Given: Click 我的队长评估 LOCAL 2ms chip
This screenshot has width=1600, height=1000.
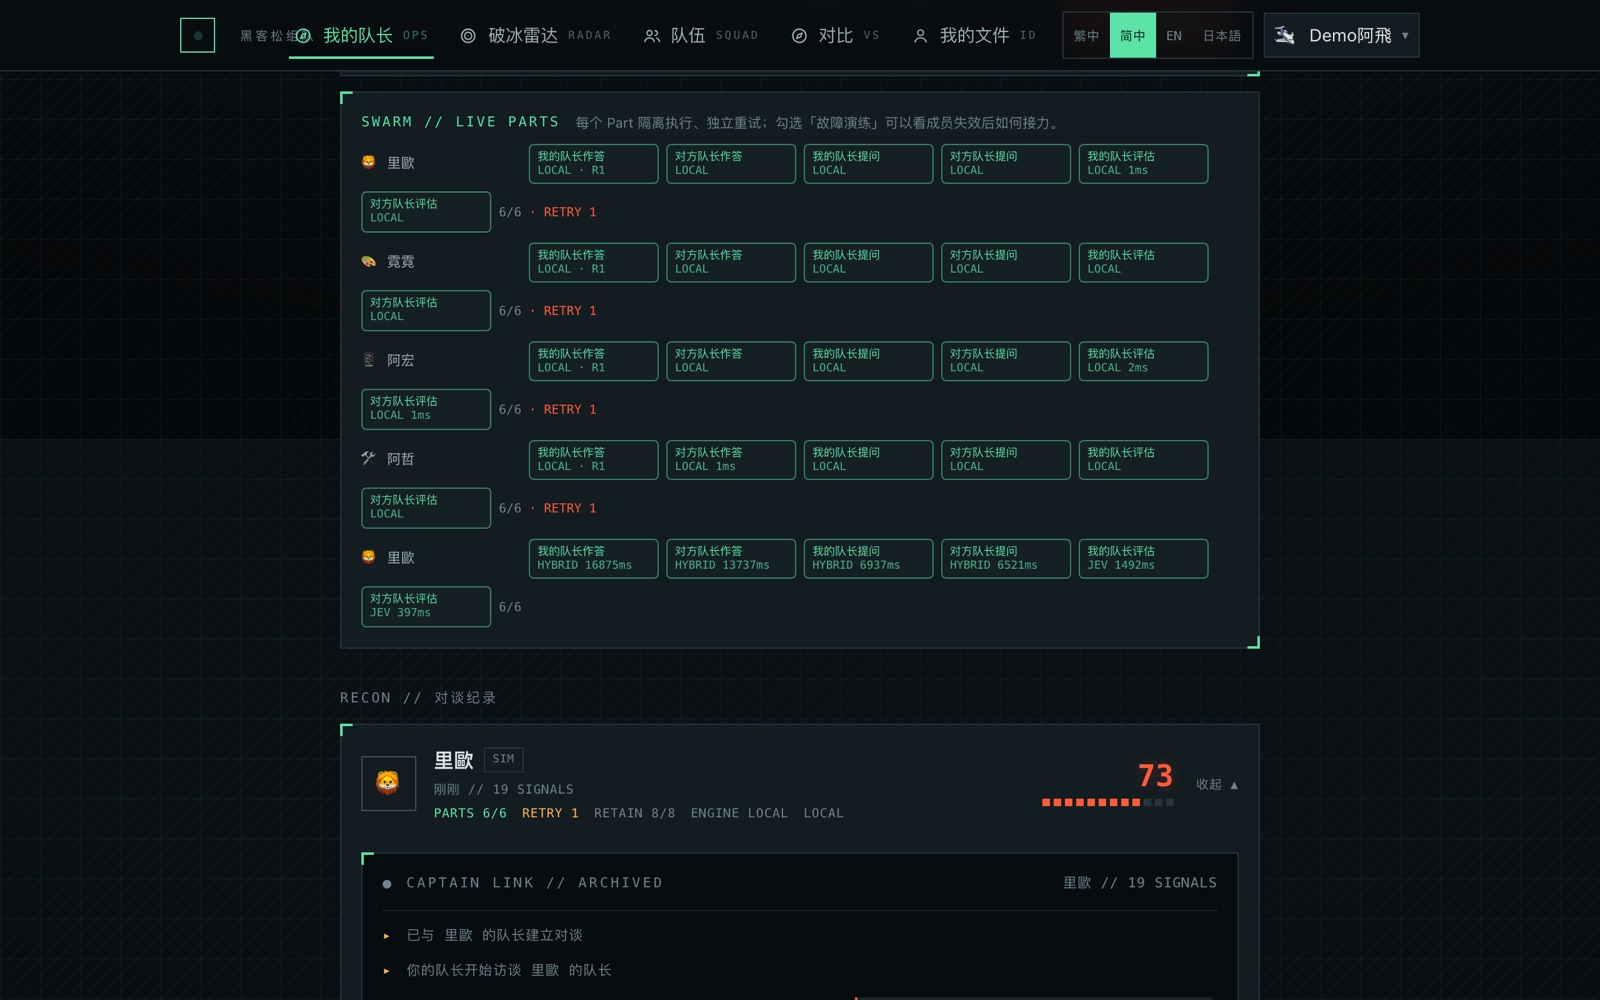Looking at the screenshot, I should tap(1143, 361).
